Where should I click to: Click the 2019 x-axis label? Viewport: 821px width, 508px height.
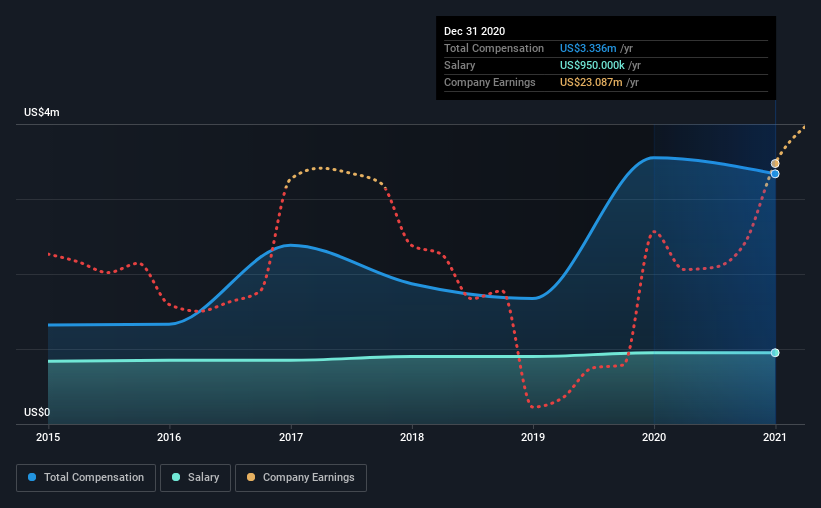click(x=533, y=437)
